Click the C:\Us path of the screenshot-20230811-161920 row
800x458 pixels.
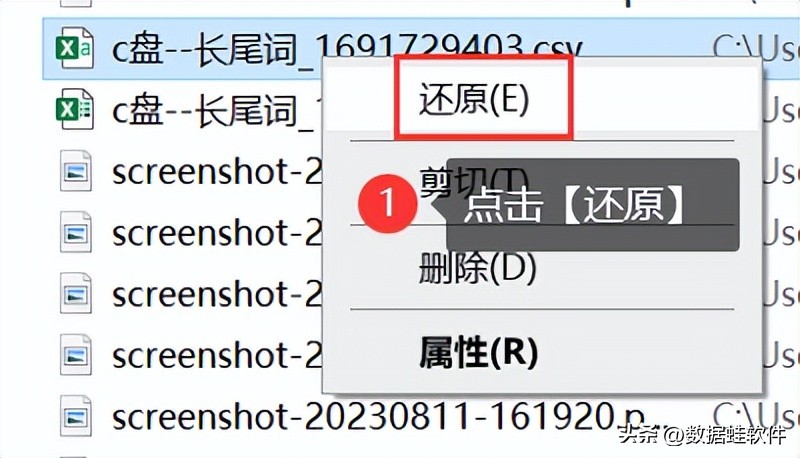point(756,417)
